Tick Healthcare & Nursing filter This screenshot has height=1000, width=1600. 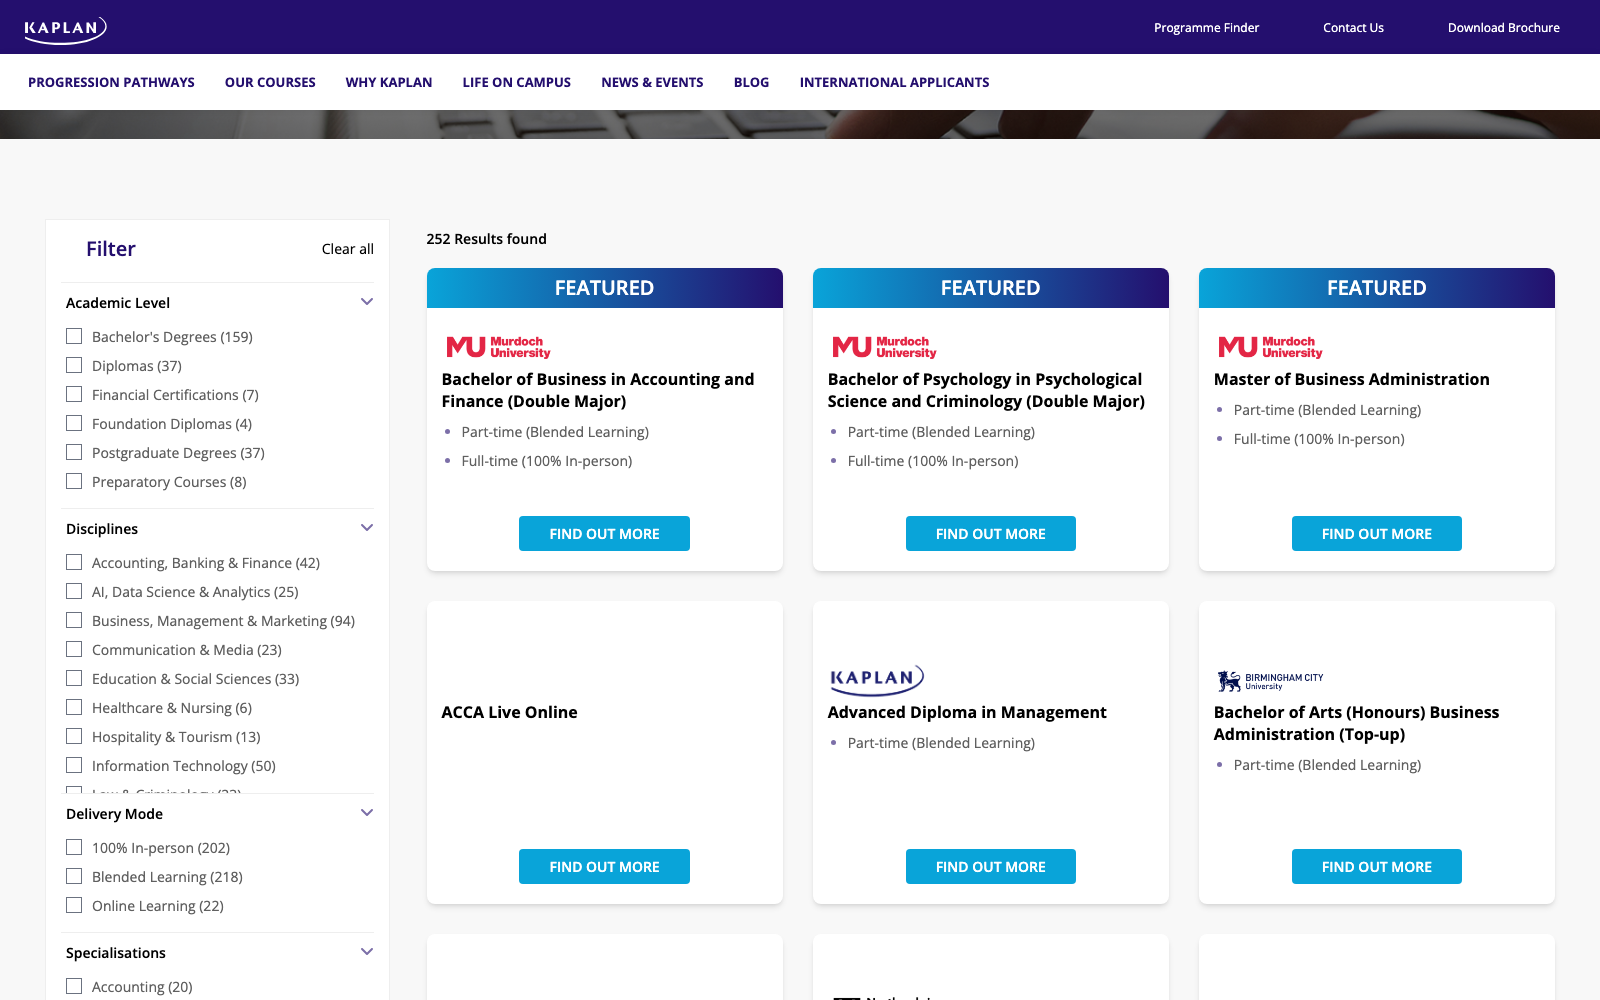tap(74, 707)
